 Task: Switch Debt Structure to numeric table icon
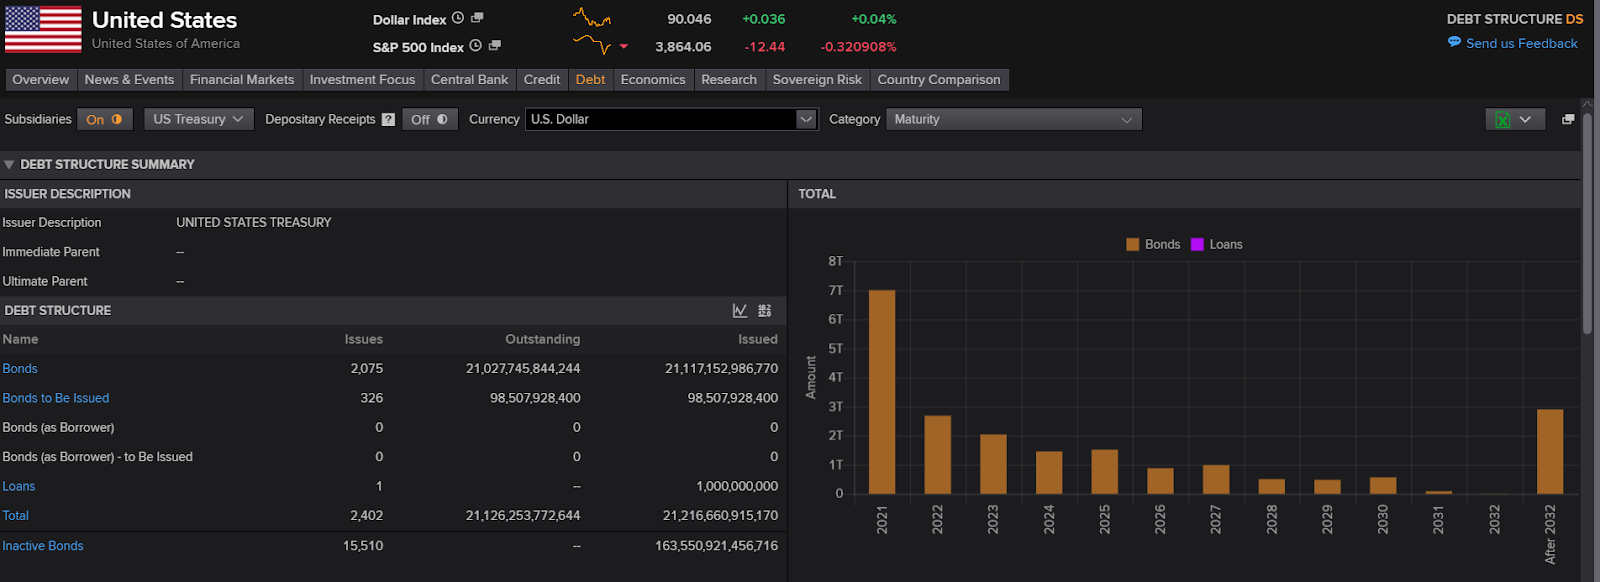pyautogui.click(x=765, y=311)
